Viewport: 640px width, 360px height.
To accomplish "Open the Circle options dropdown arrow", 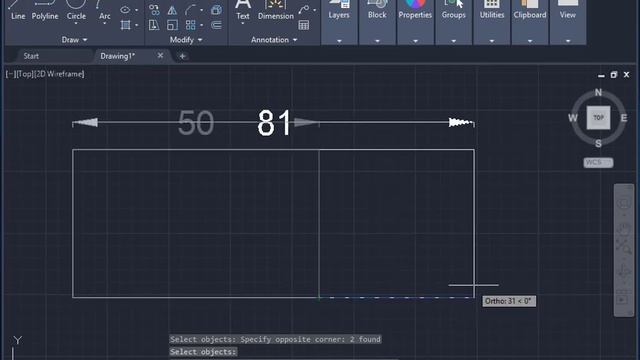I will point(76,24).
